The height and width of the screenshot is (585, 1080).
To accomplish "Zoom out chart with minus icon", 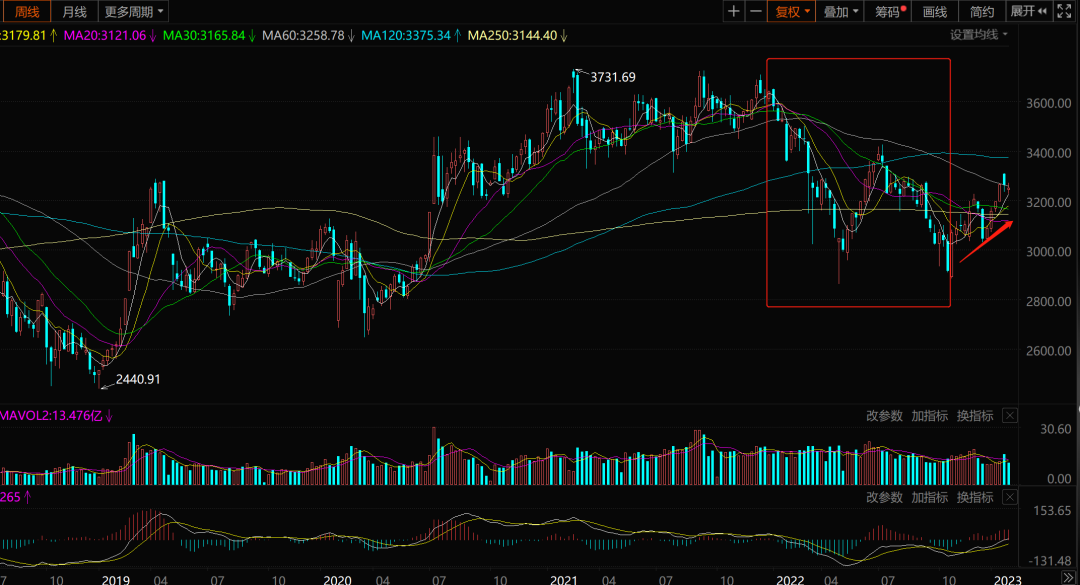I will [756, 11].
